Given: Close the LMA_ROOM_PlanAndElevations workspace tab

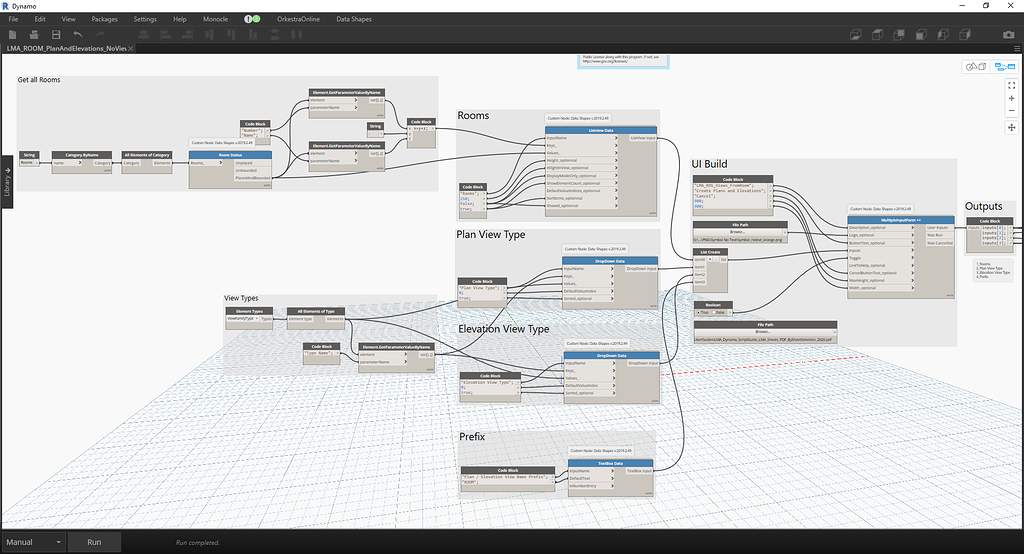Looking at the screenshot, I should point(131,48).
